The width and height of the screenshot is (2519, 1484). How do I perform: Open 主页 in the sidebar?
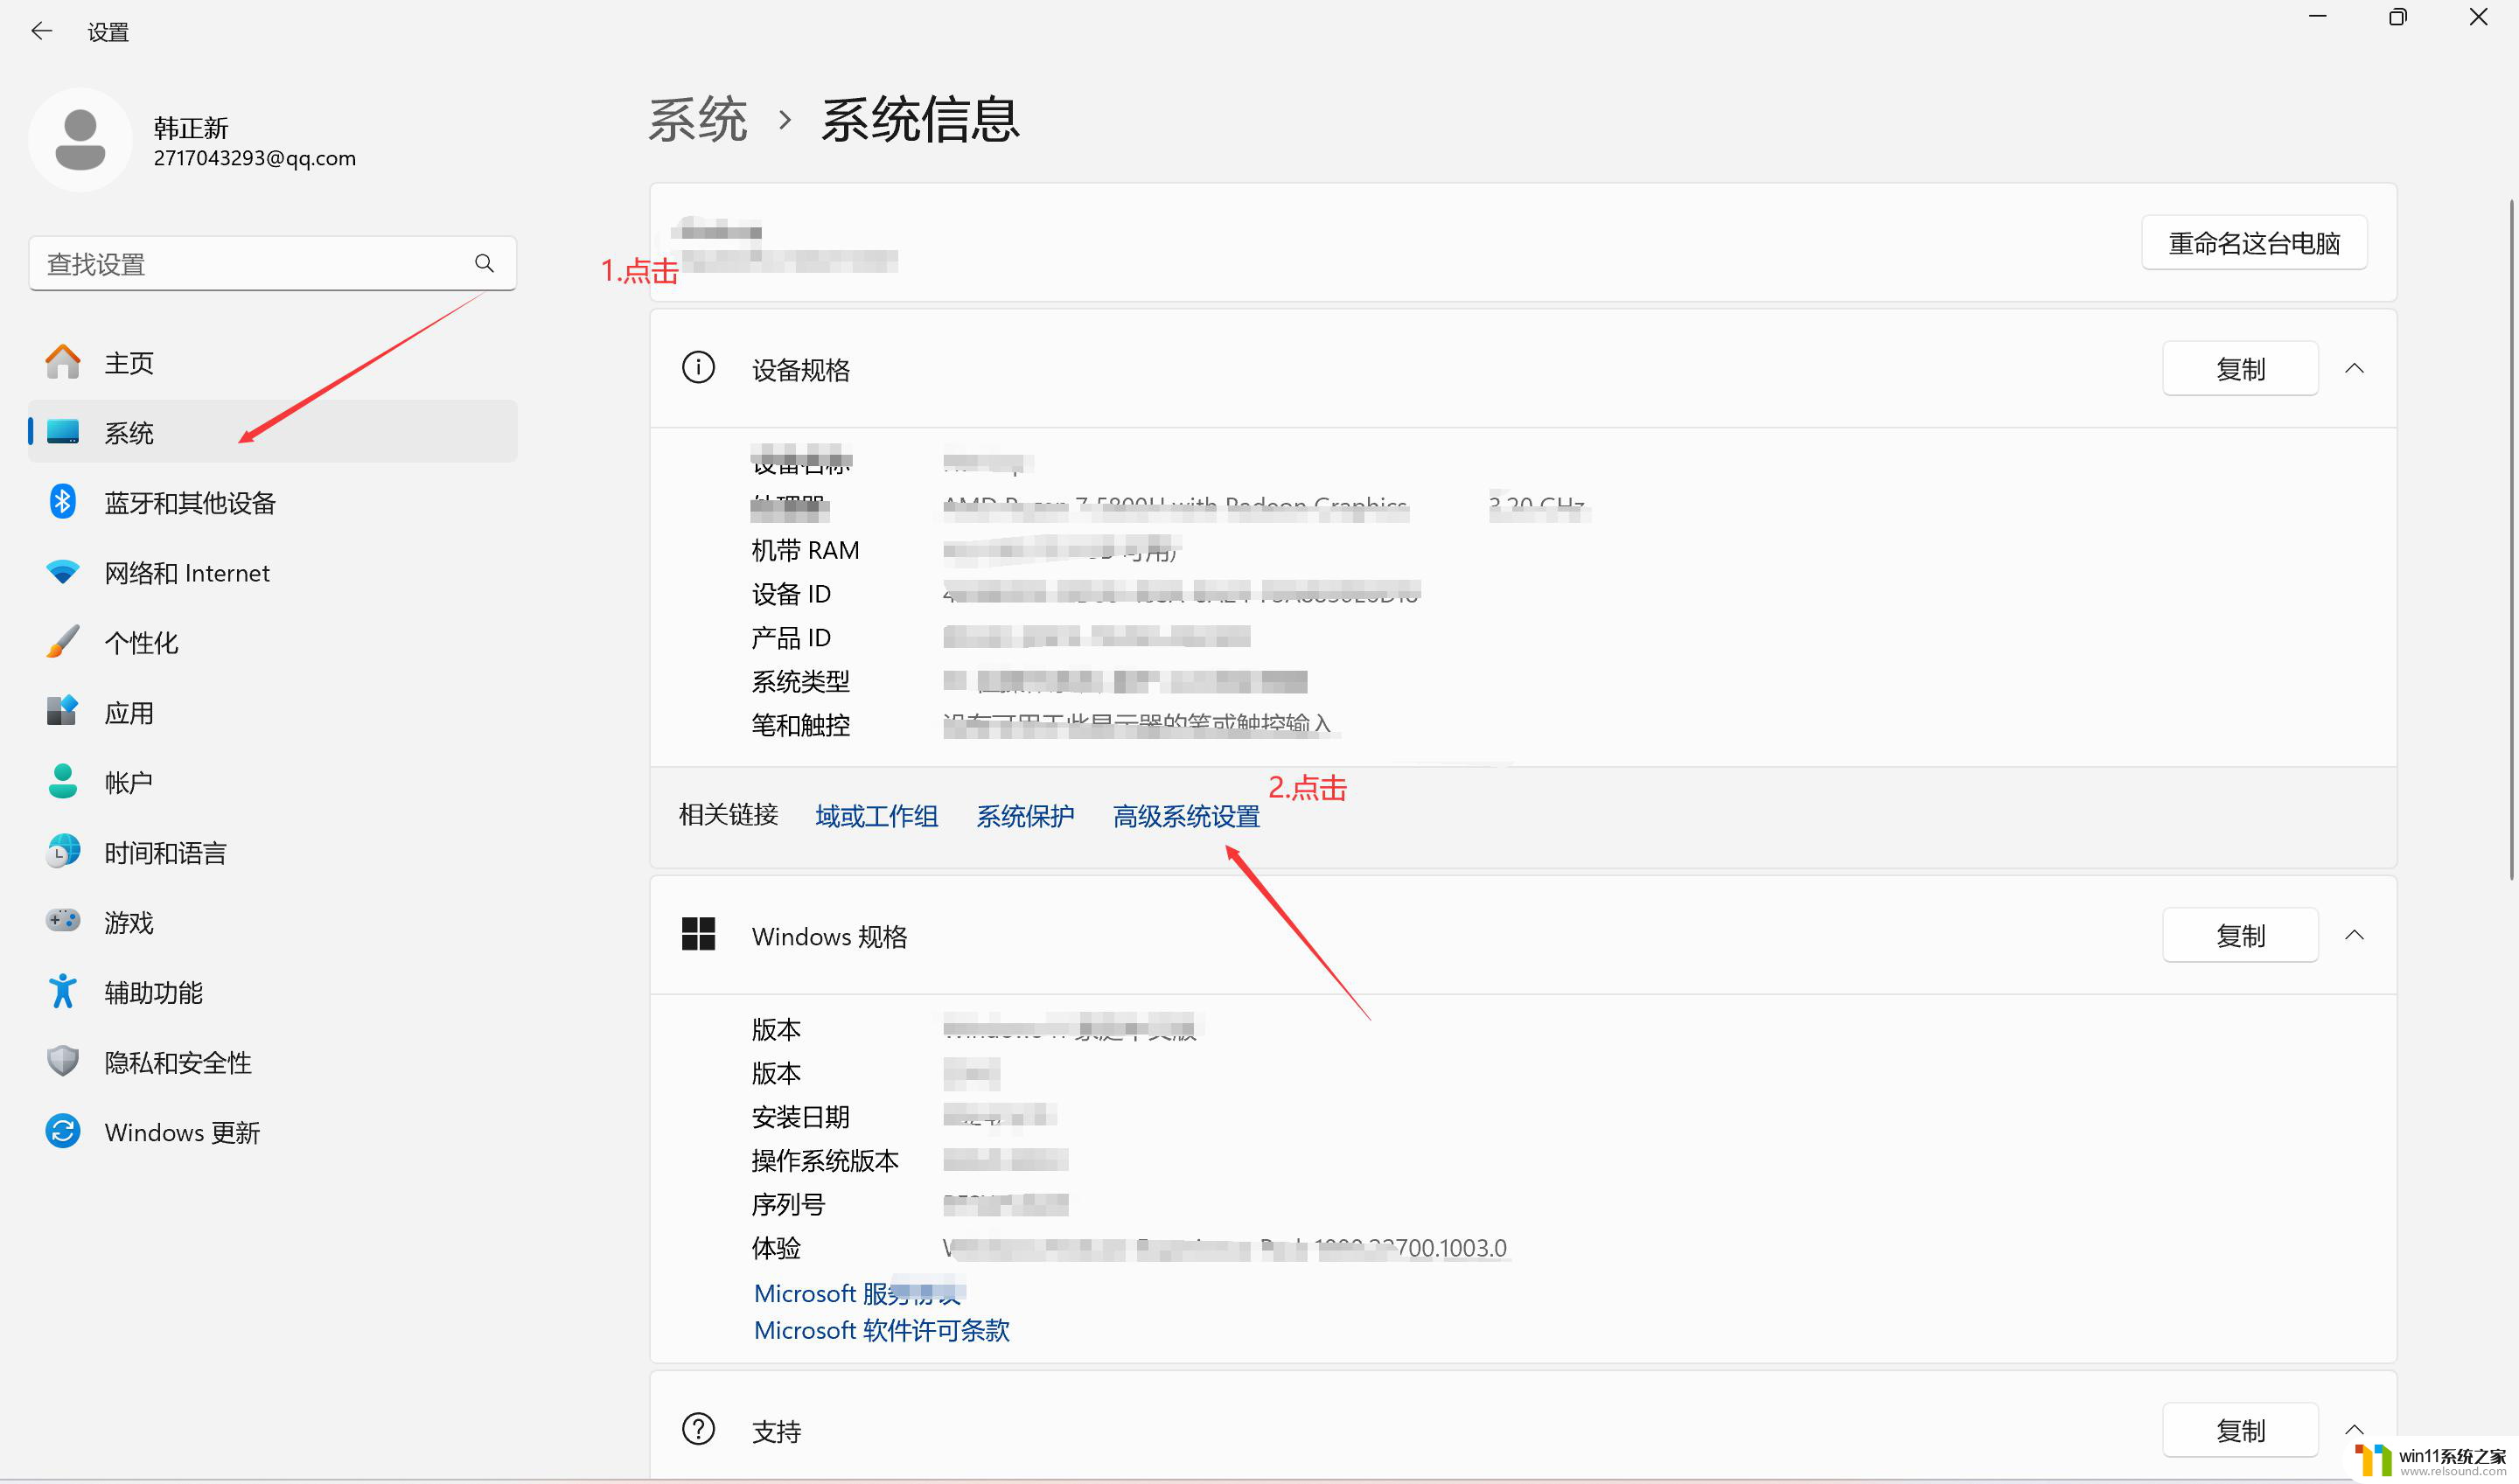(x=273, y=362)
